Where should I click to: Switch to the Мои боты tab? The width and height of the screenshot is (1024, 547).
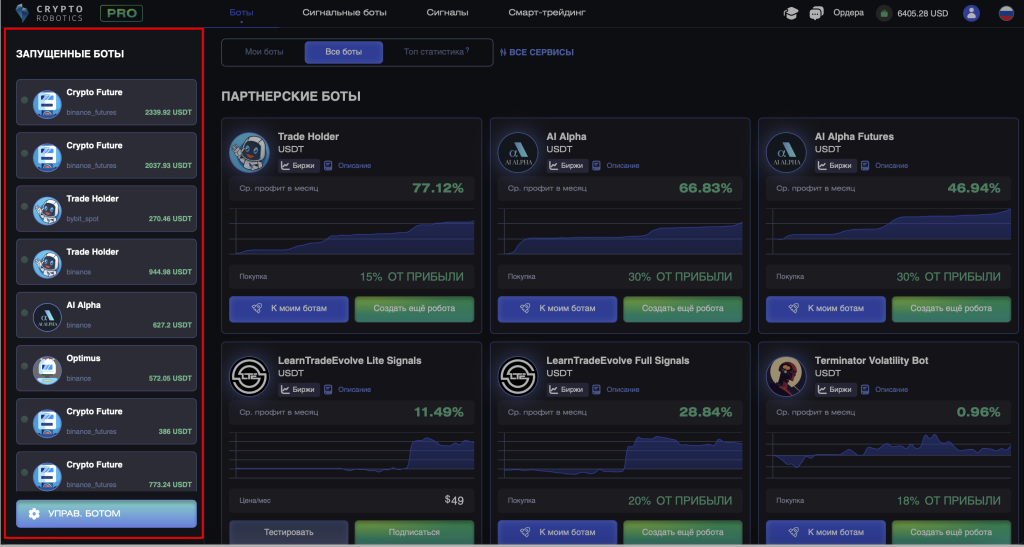264,52
